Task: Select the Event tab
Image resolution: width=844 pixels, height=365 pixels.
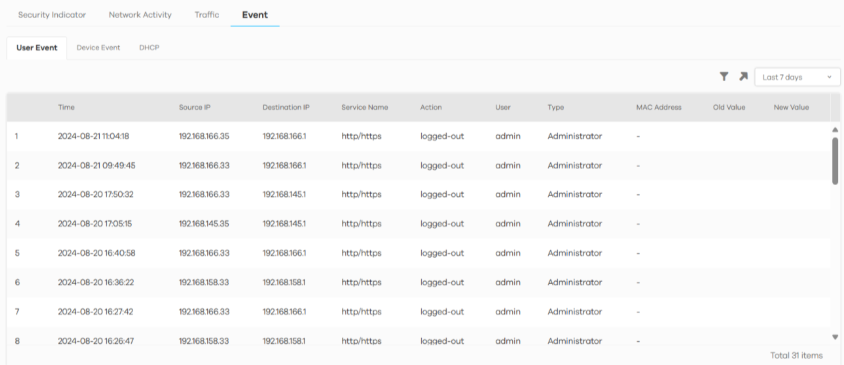Action: [255, 15]
